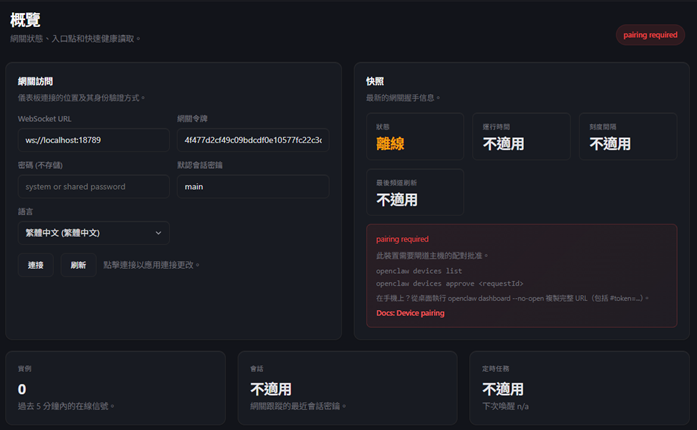Image resolution: width=697 pixels, height=430 pixels.
Task: Open the 會話 summary card
Action: pyautogui.click(x=347, y=387)
